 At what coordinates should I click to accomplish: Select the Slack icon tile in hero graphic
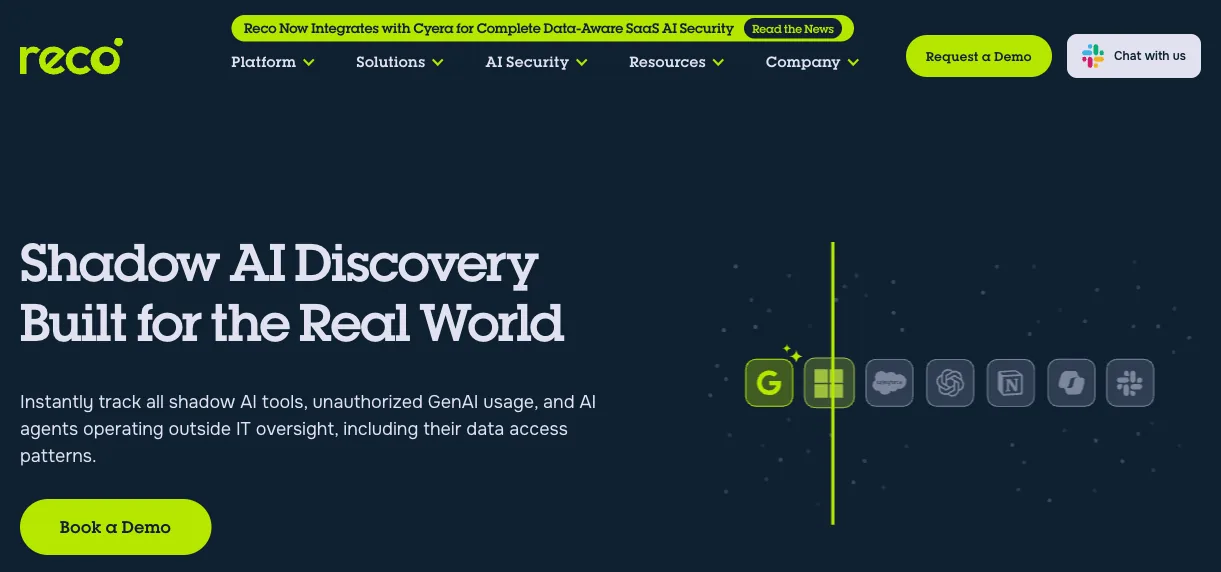click(x=1131, y=383)
